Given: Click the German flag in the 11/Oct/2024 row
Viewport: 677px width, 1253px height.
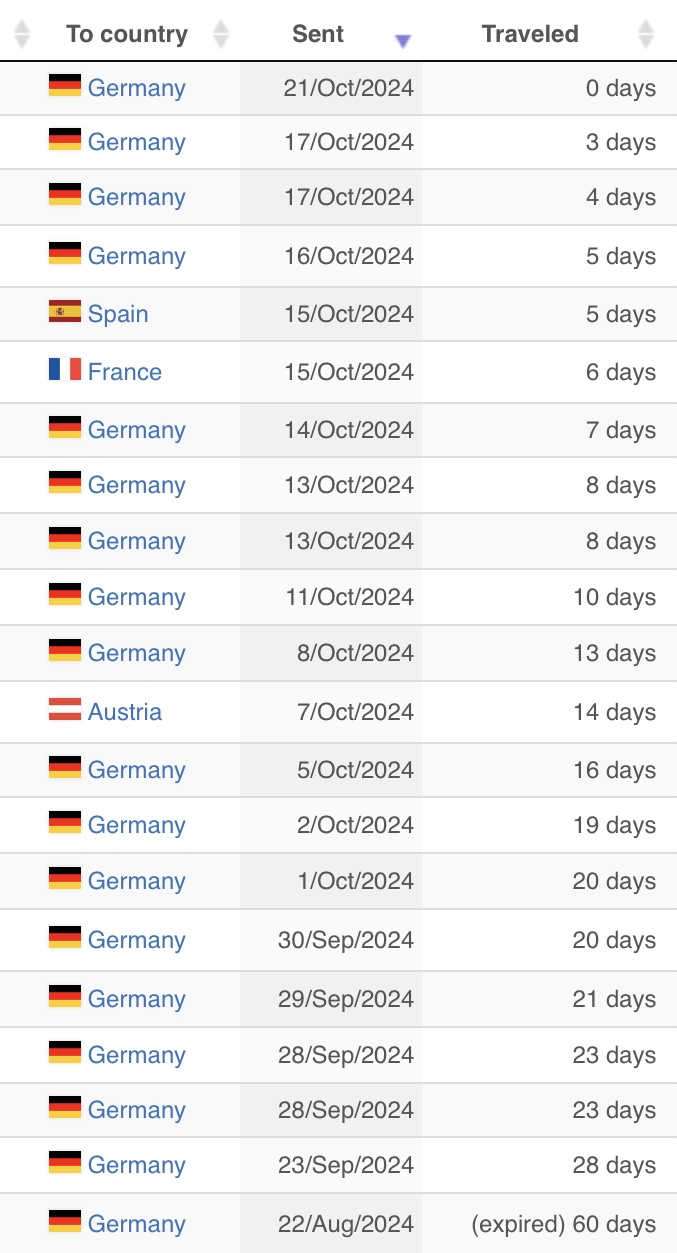Looking at the screenshot, I should [65, 594].
